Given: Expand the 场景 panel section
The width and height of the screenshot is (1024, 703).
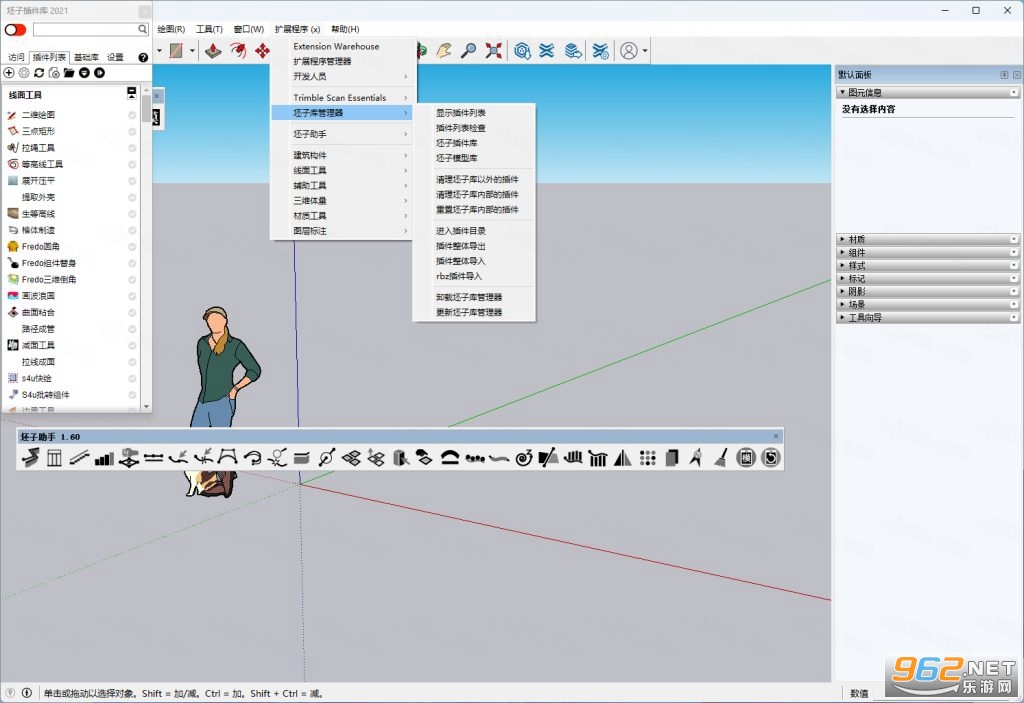Looking at the screenshot, I should pyautogui.click(x=927, y=304).
